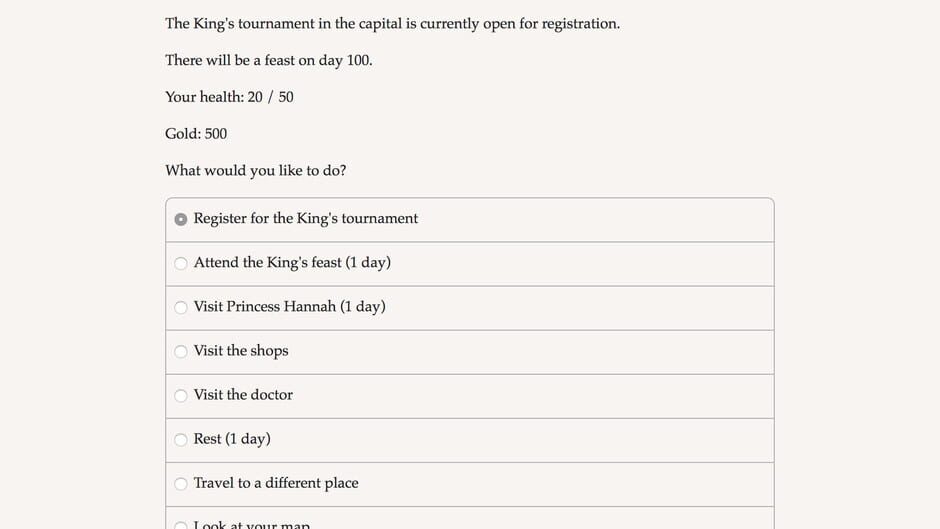
Task: Click the 'Visit the shops' label text
Action: click(x=241, y=350)
